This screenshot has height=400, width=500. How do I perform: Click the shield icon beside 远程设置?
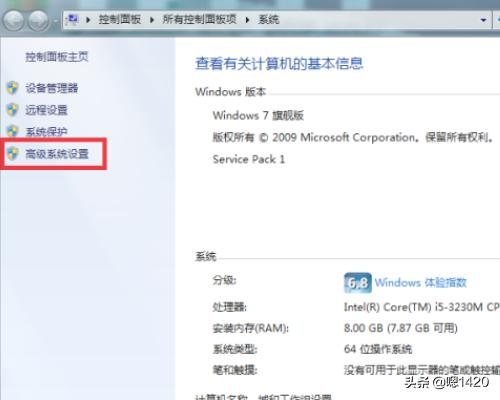13,110
